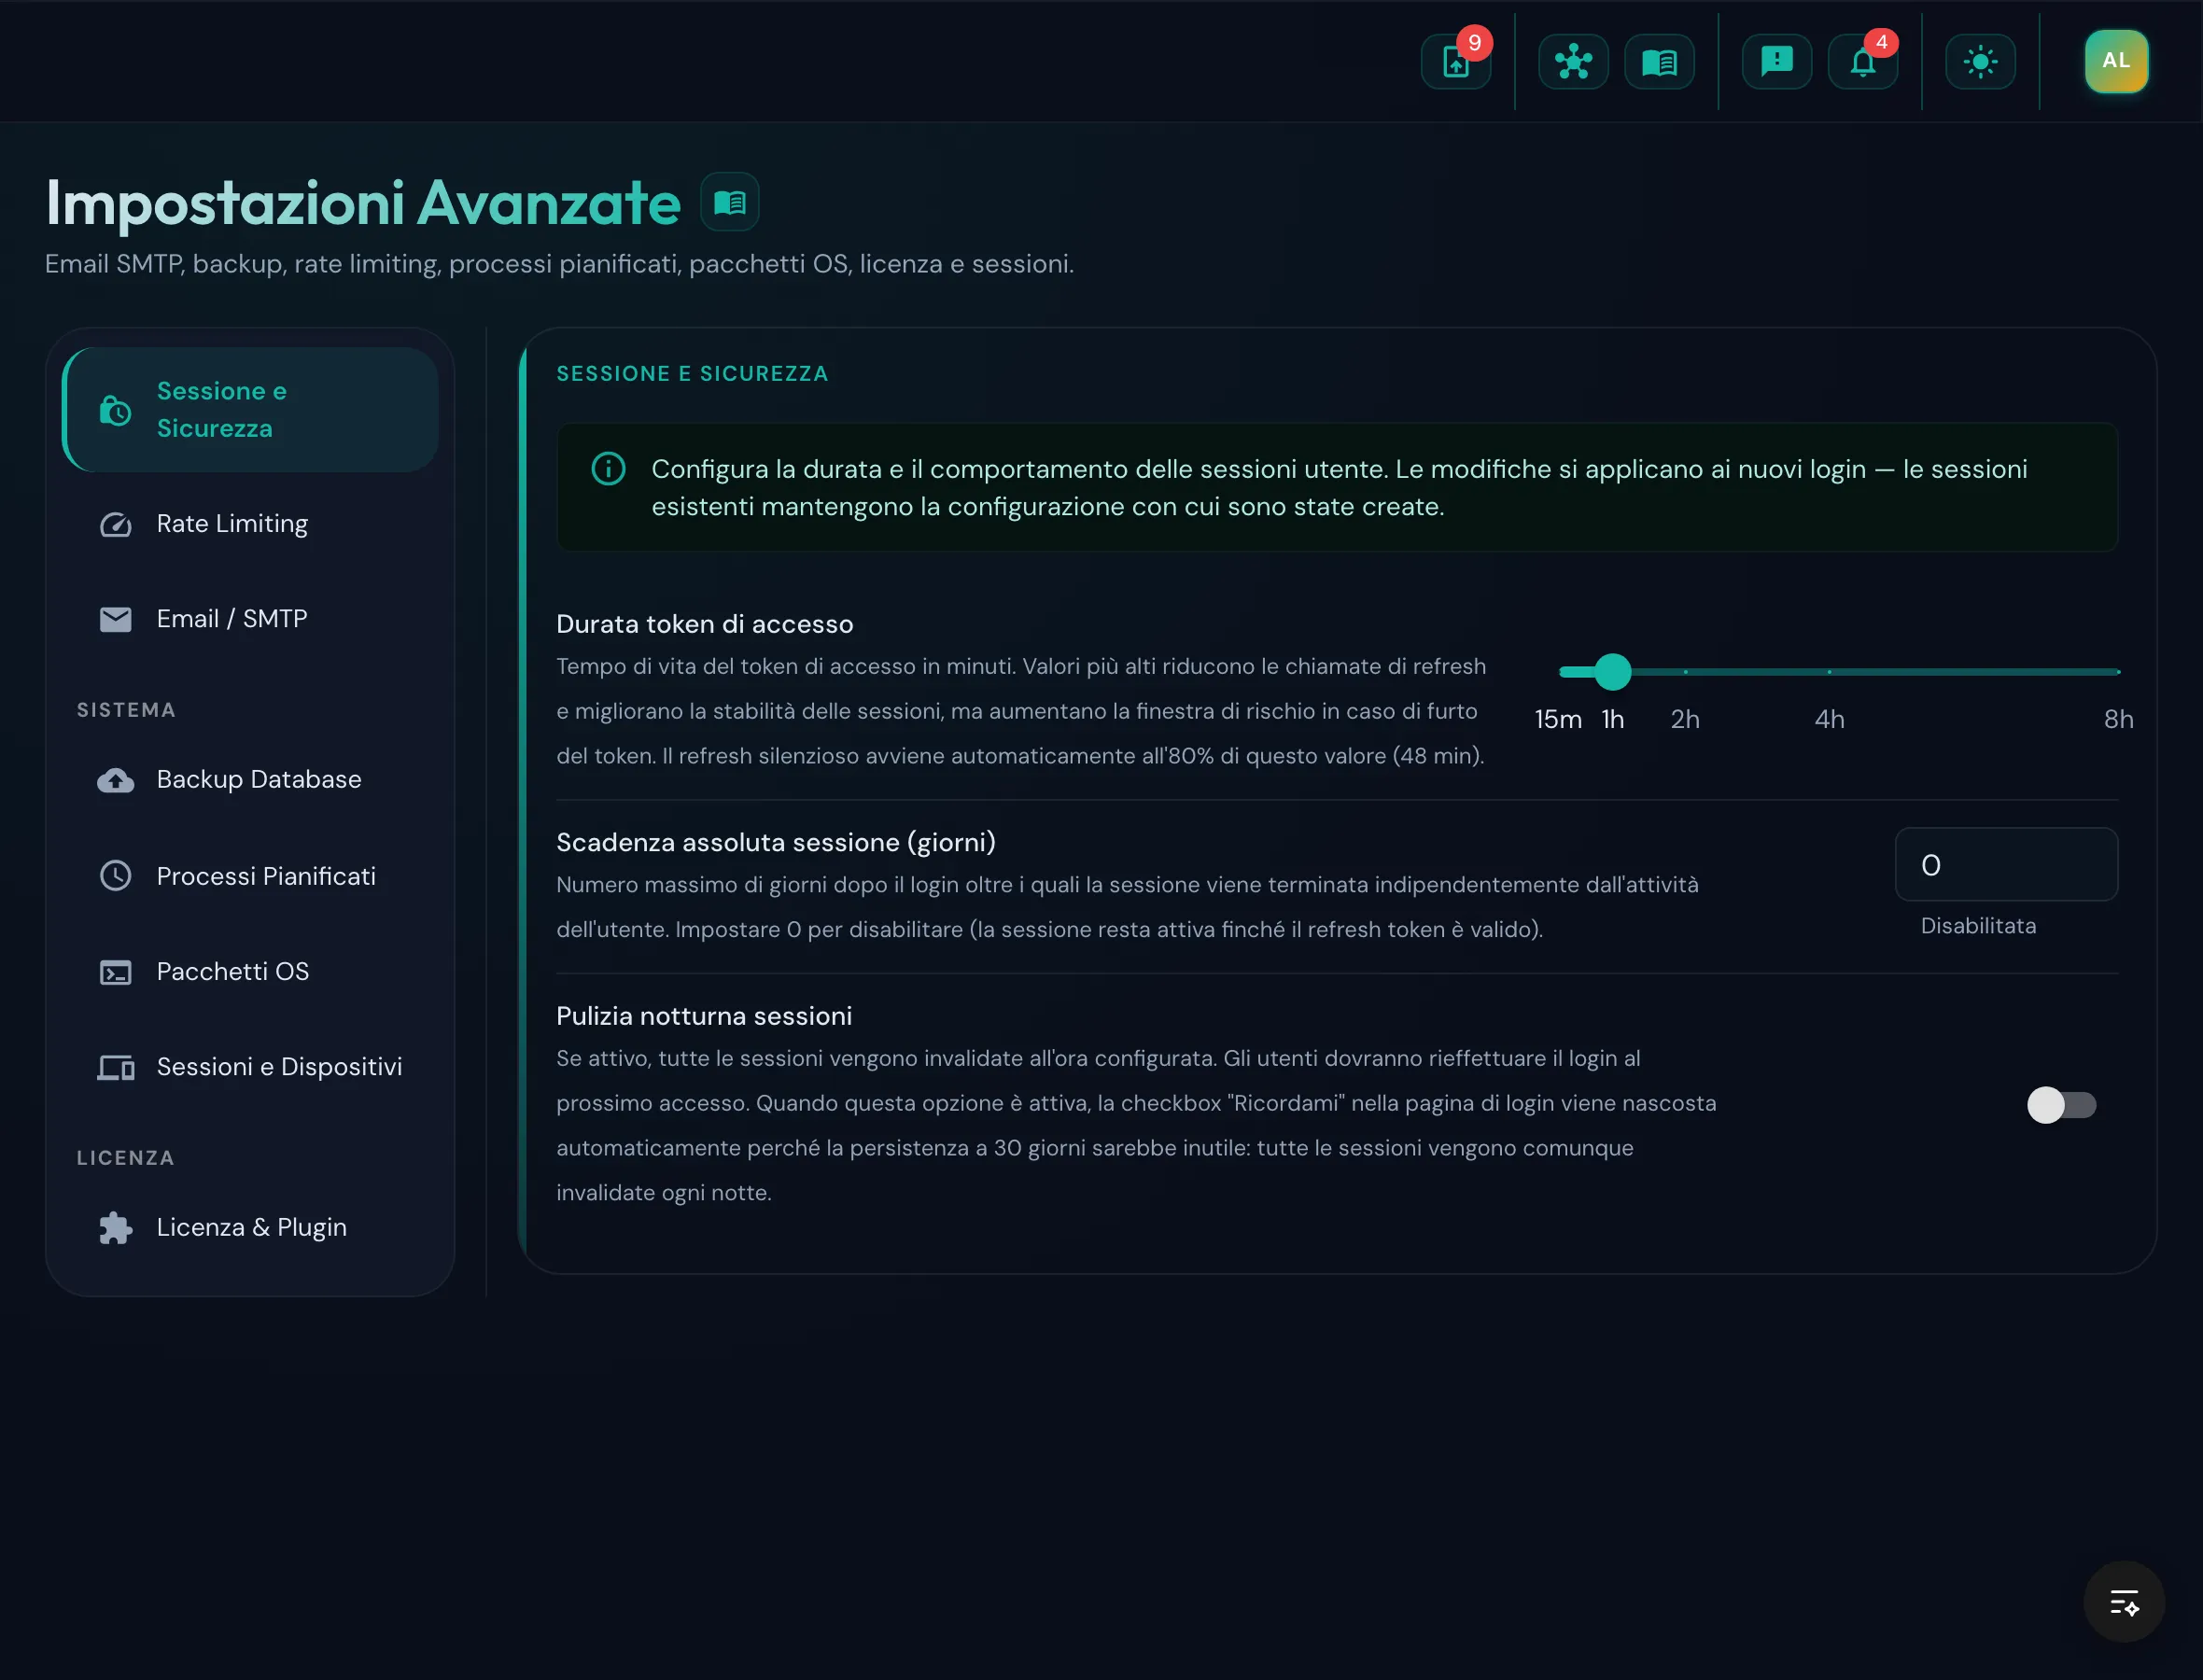Open the upload file icon with badge 9
The width and height of the screenshot is (2203, 1680).
(x=1456, y=62)
